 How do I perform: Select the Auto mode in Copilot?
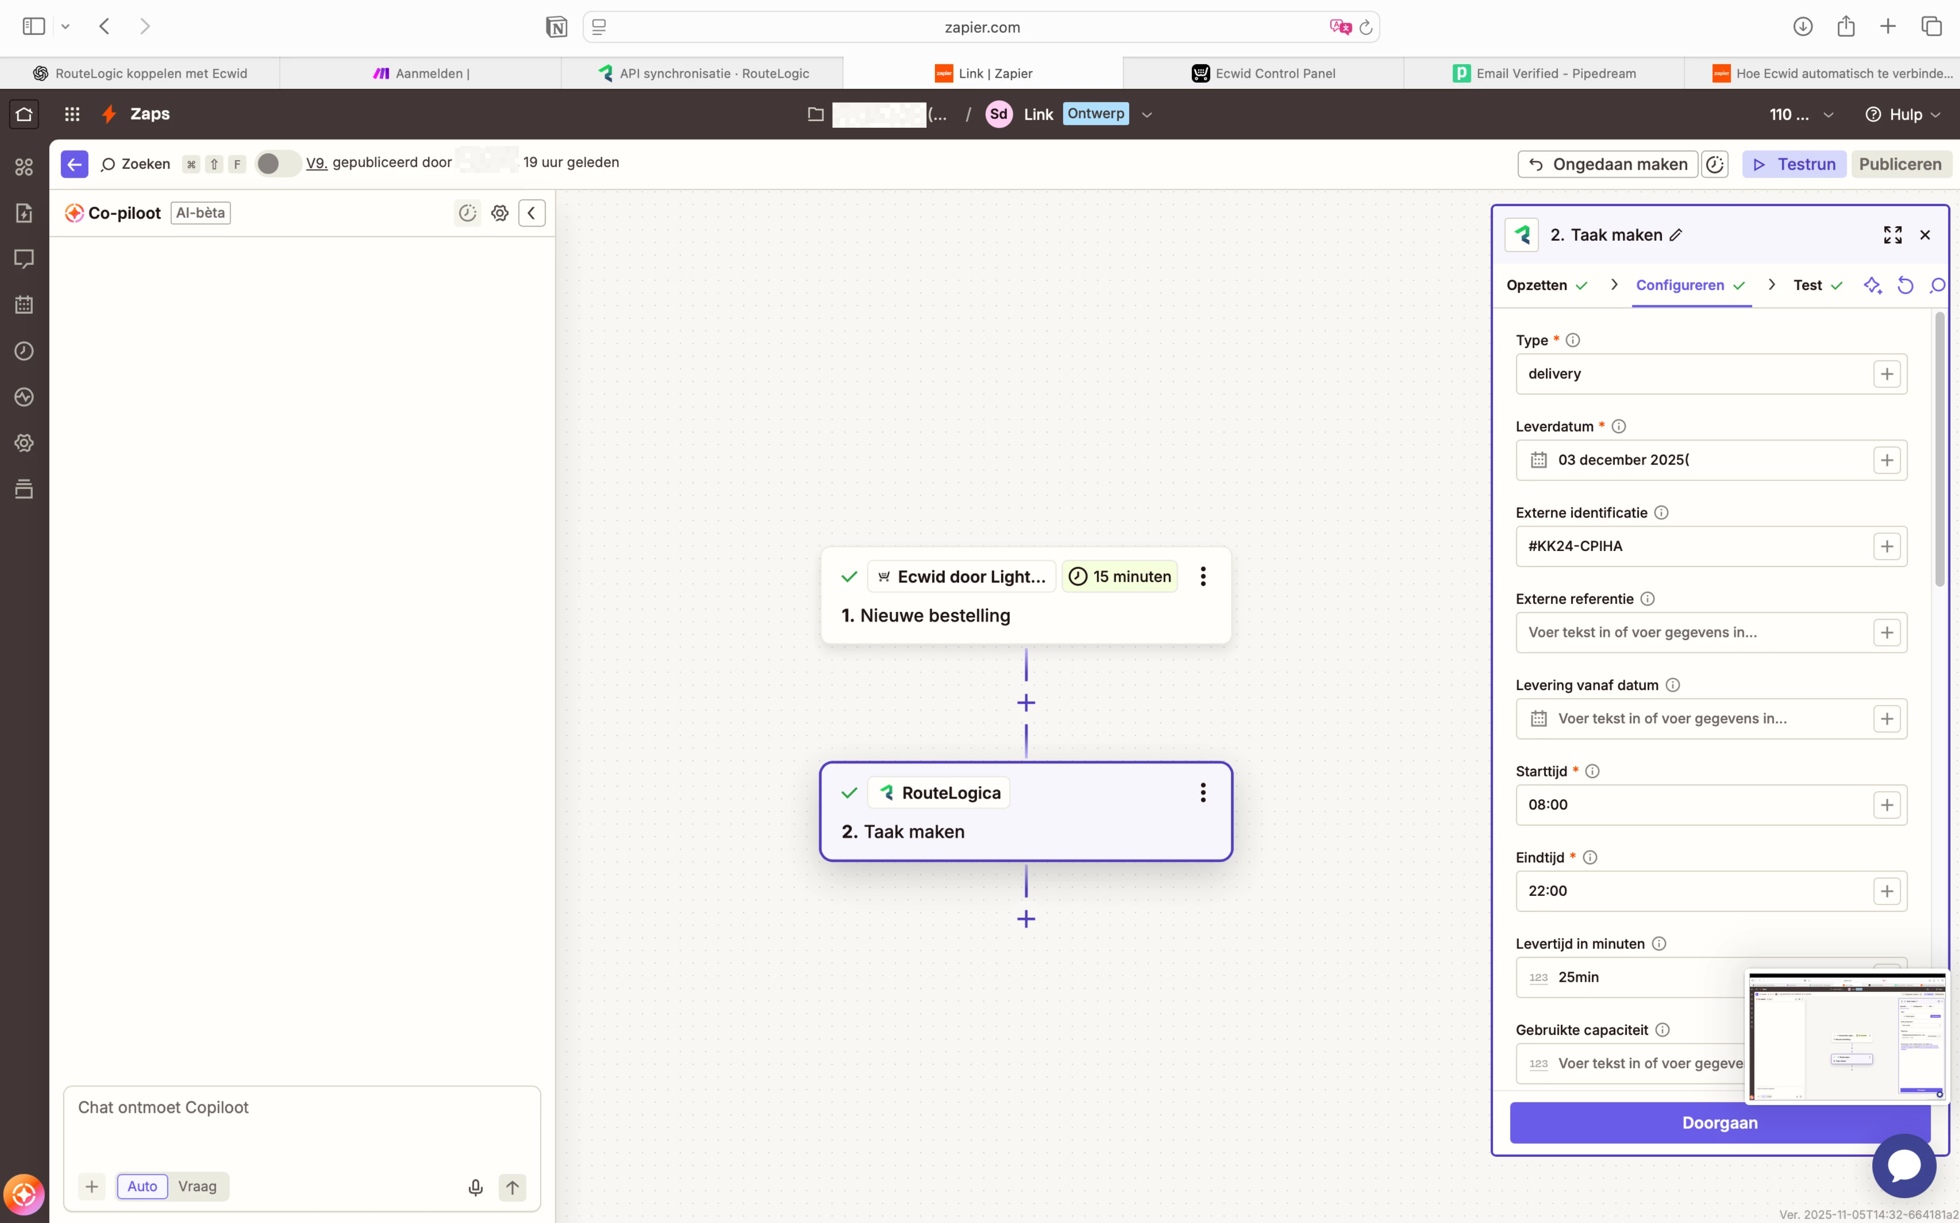coord(142,1186)
